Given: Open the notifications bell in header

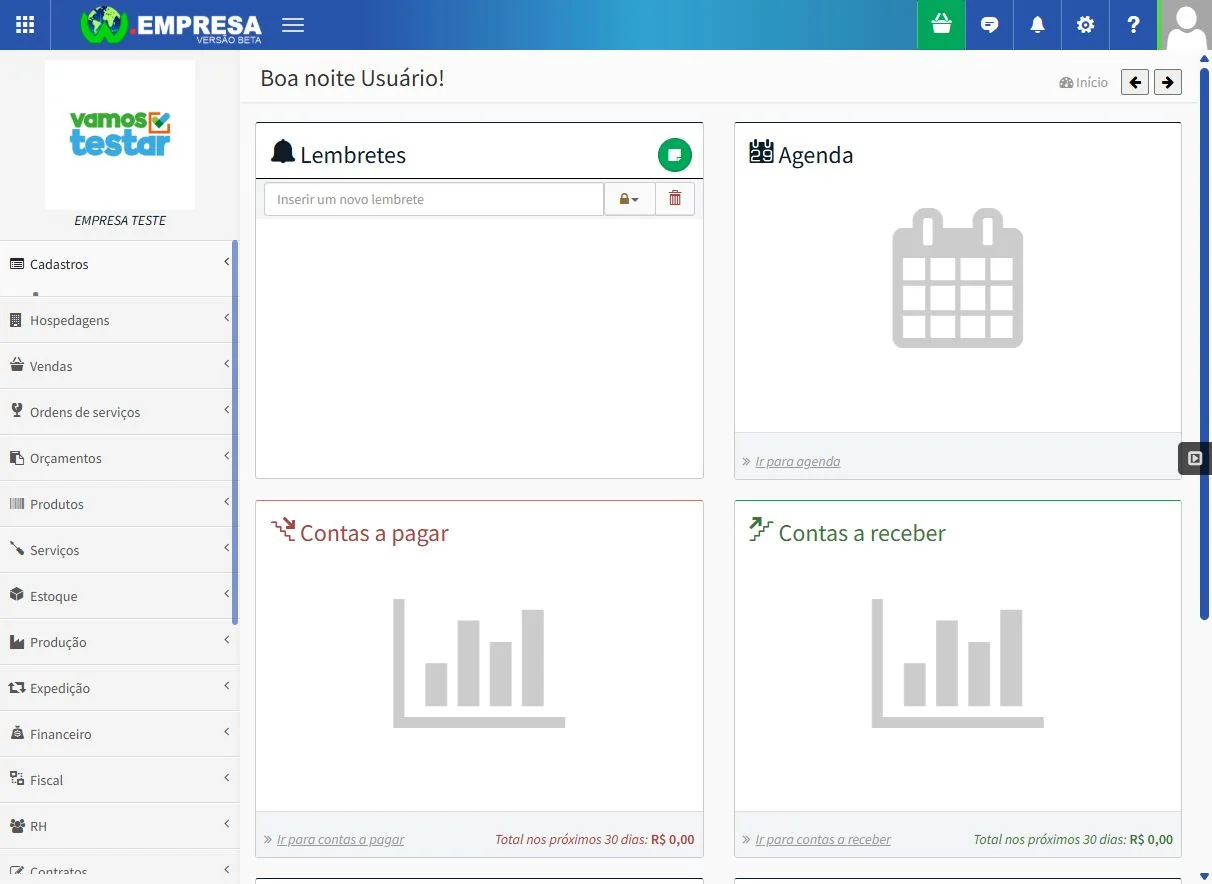Looking at the screenshot, I should [1038, 25].
